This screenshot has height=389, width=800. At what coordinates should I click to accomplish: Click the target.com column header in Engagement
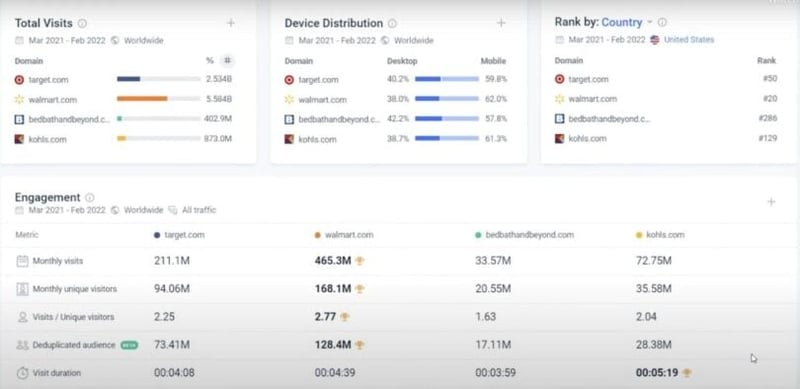pos(179,235)
